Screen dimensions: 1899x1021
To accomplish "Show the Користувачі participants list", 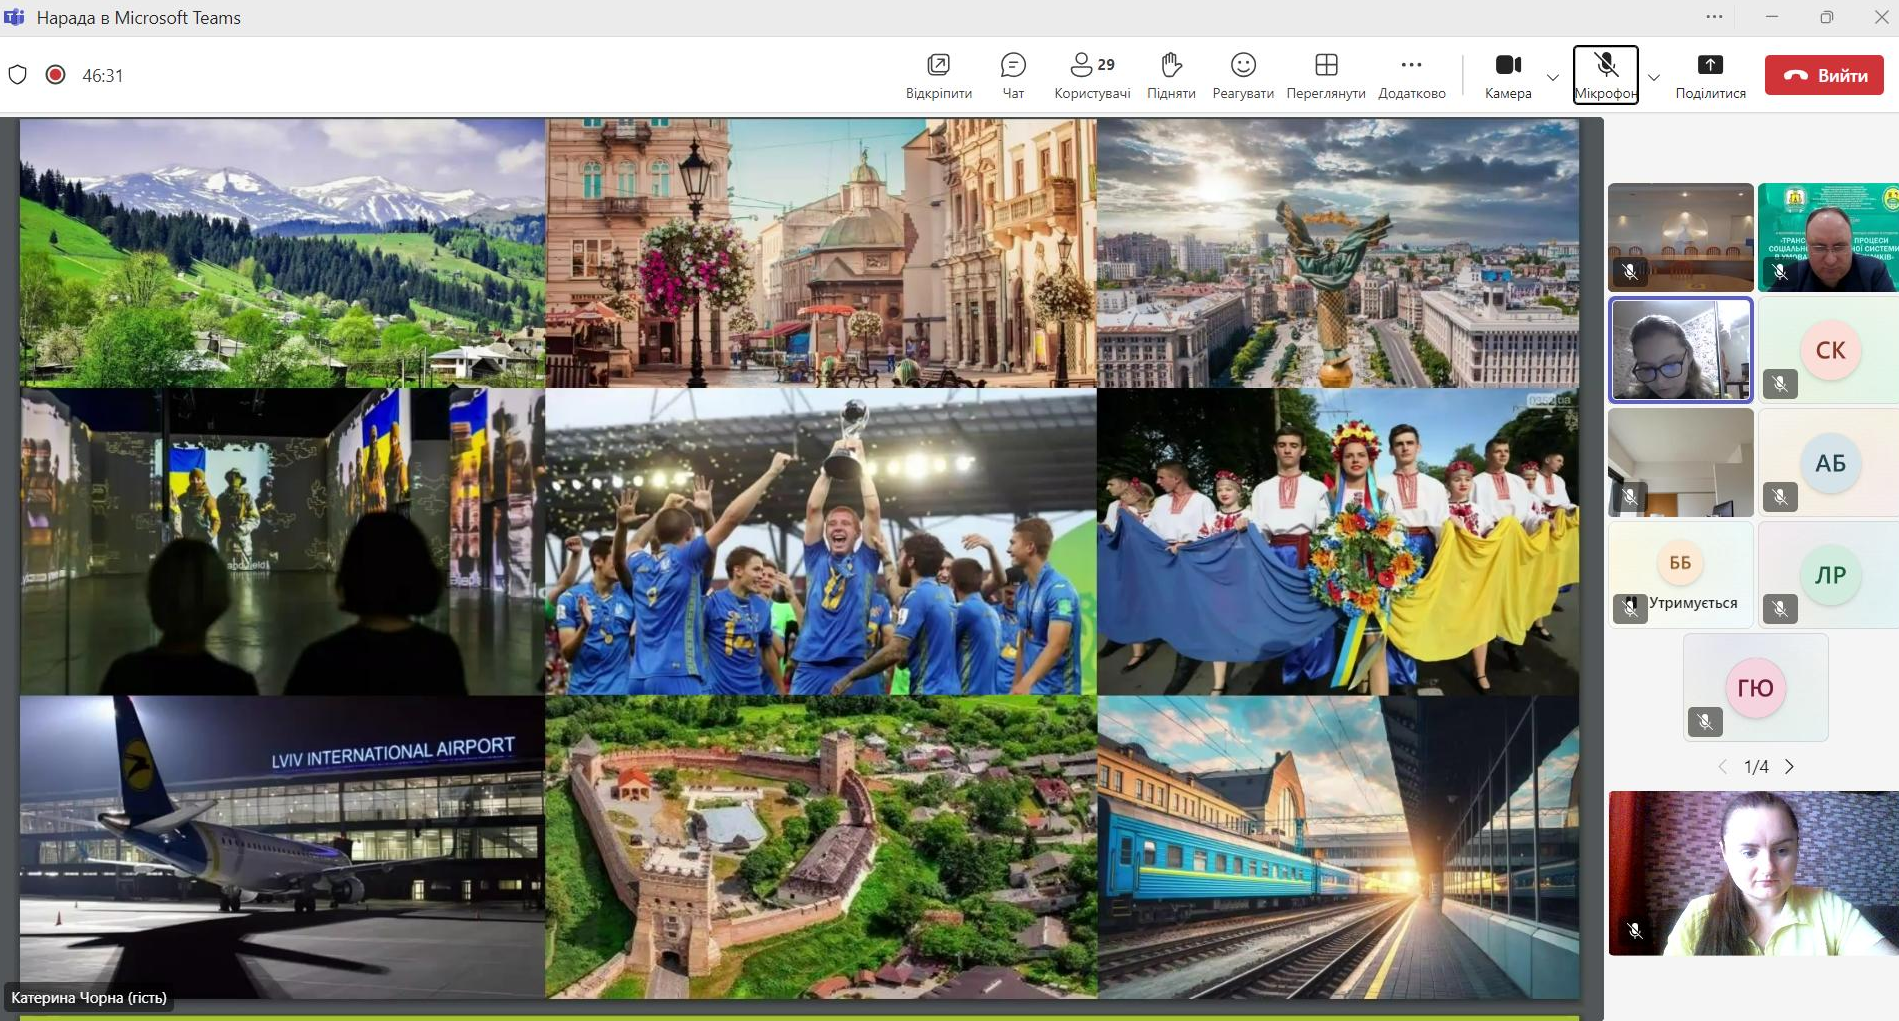I will 1092,76.
